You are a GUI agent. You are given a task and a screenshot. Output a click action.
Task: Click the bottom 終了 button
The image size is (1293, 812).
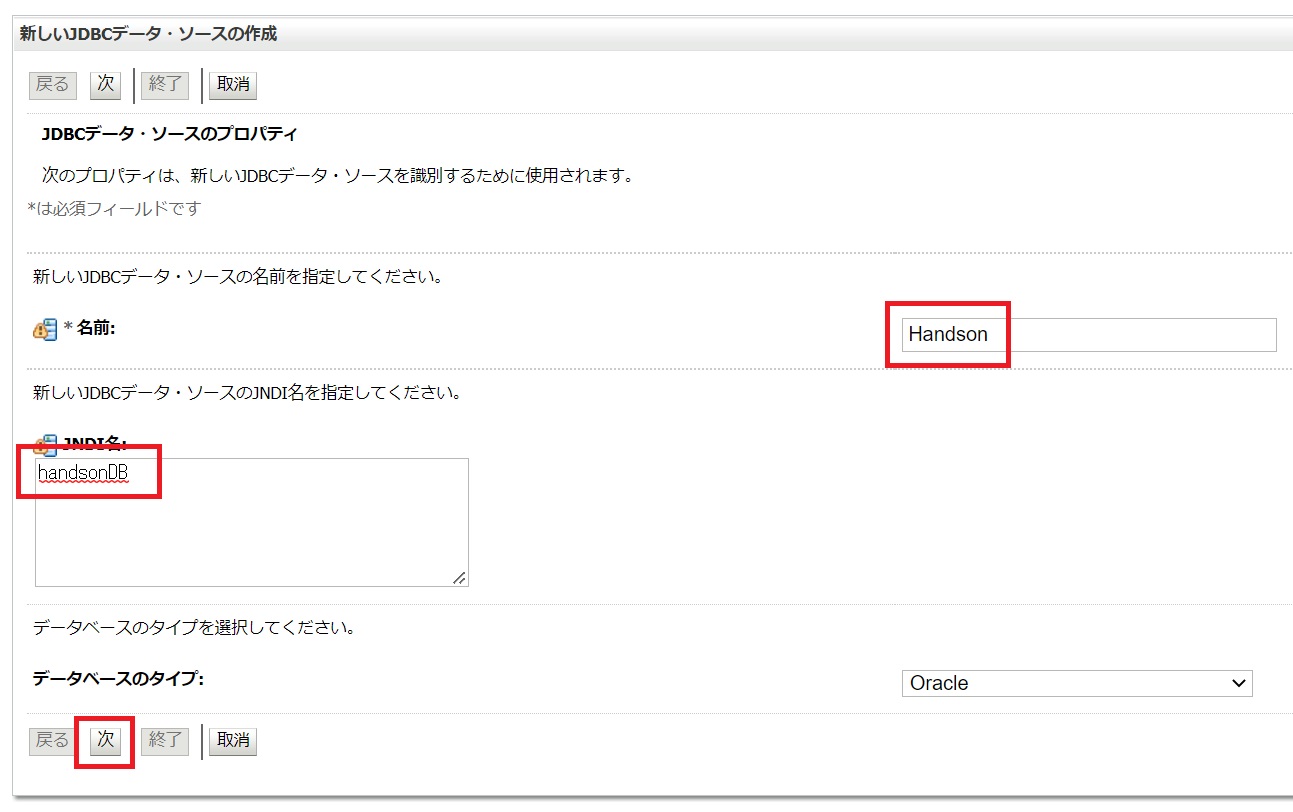tap(165, 740)
